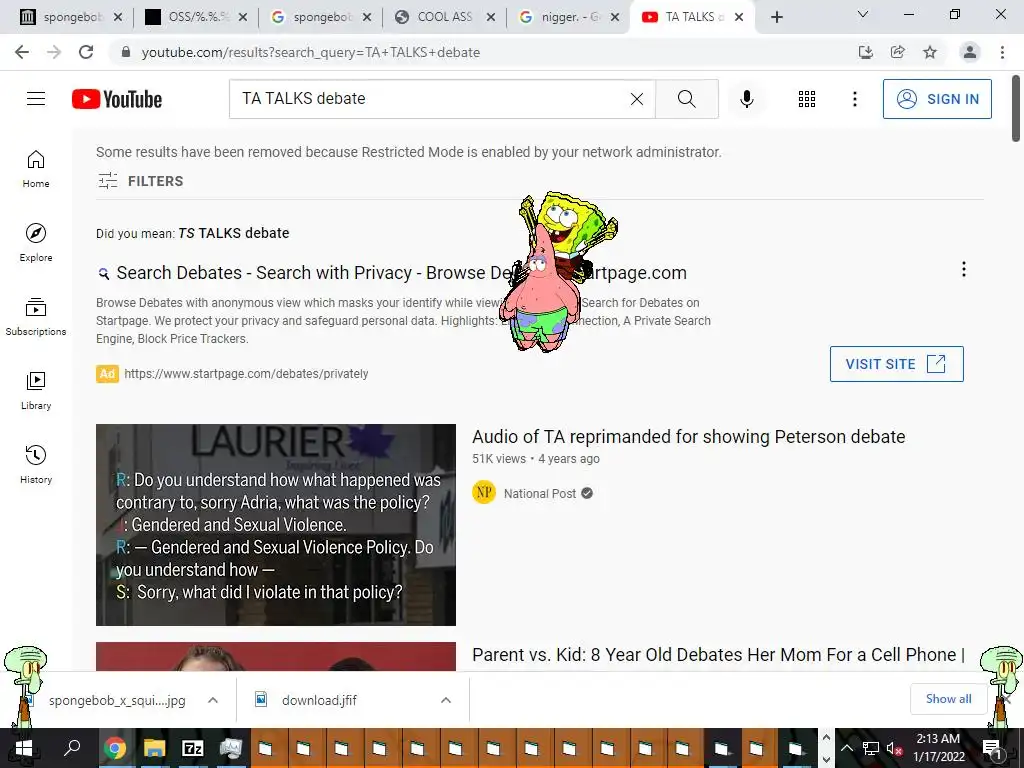Click the YouTube logo
Image resolution: width=1024 pixels, height=768 pixels.
coord(117,99)
